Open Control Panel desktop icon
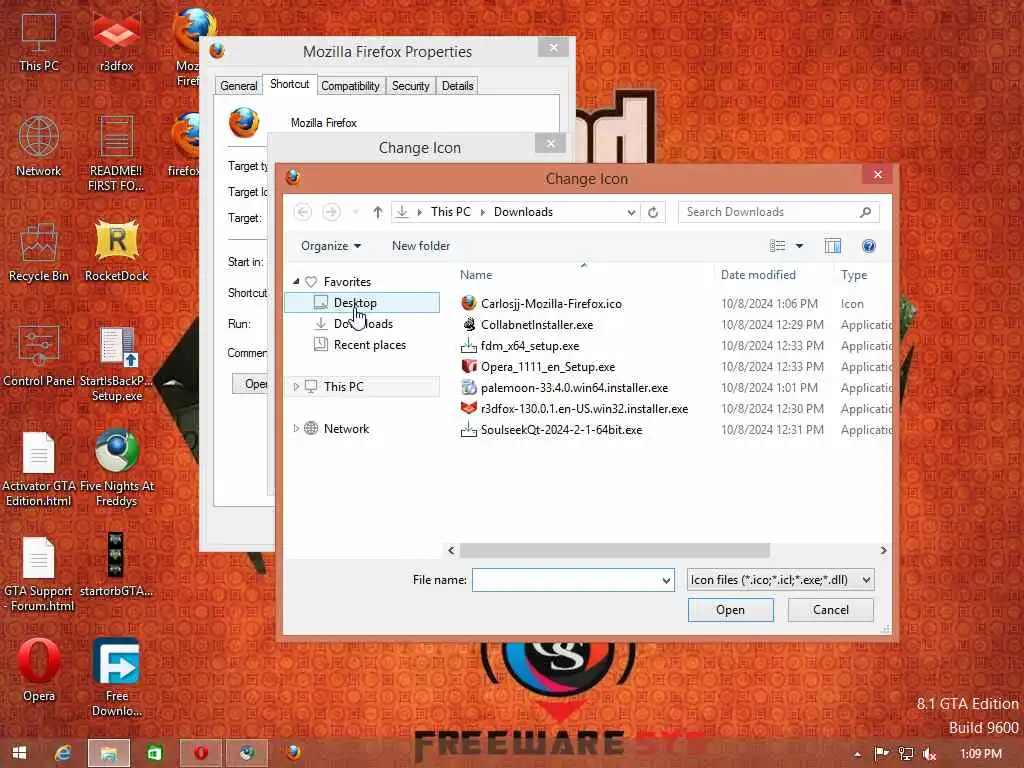The image size is (1024, 768). coord(39,357)
